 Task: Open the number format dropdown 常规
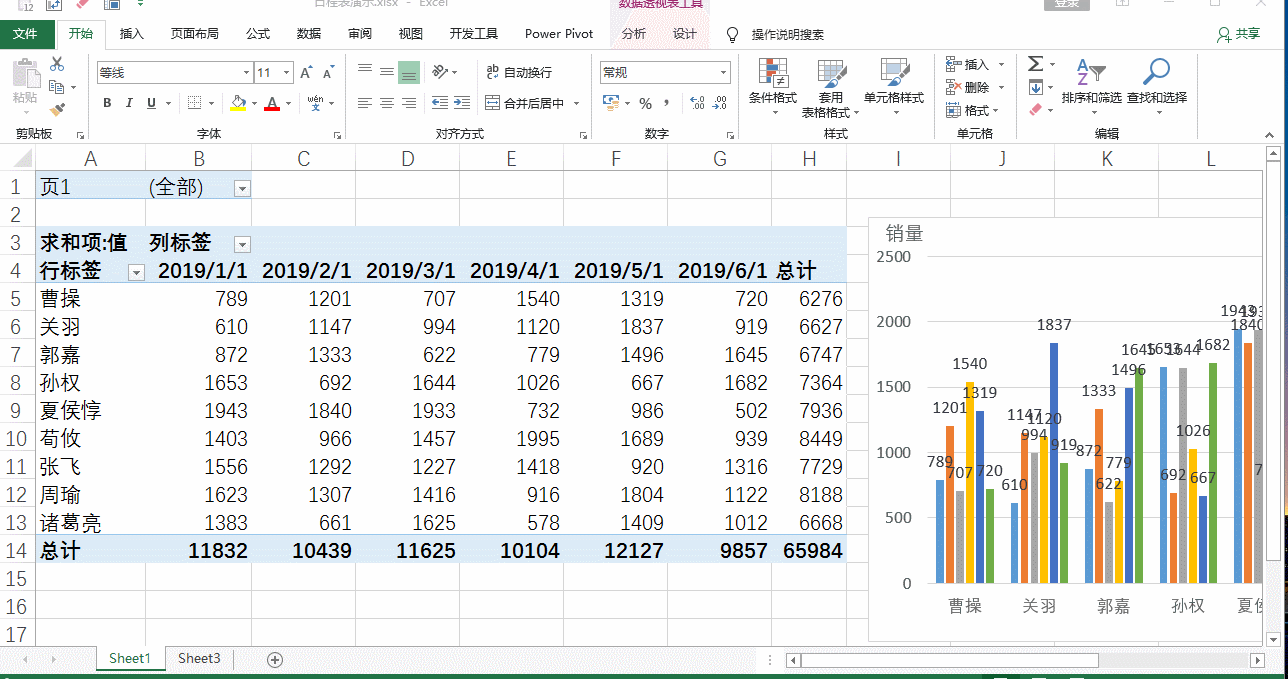(x=724, y=72)
